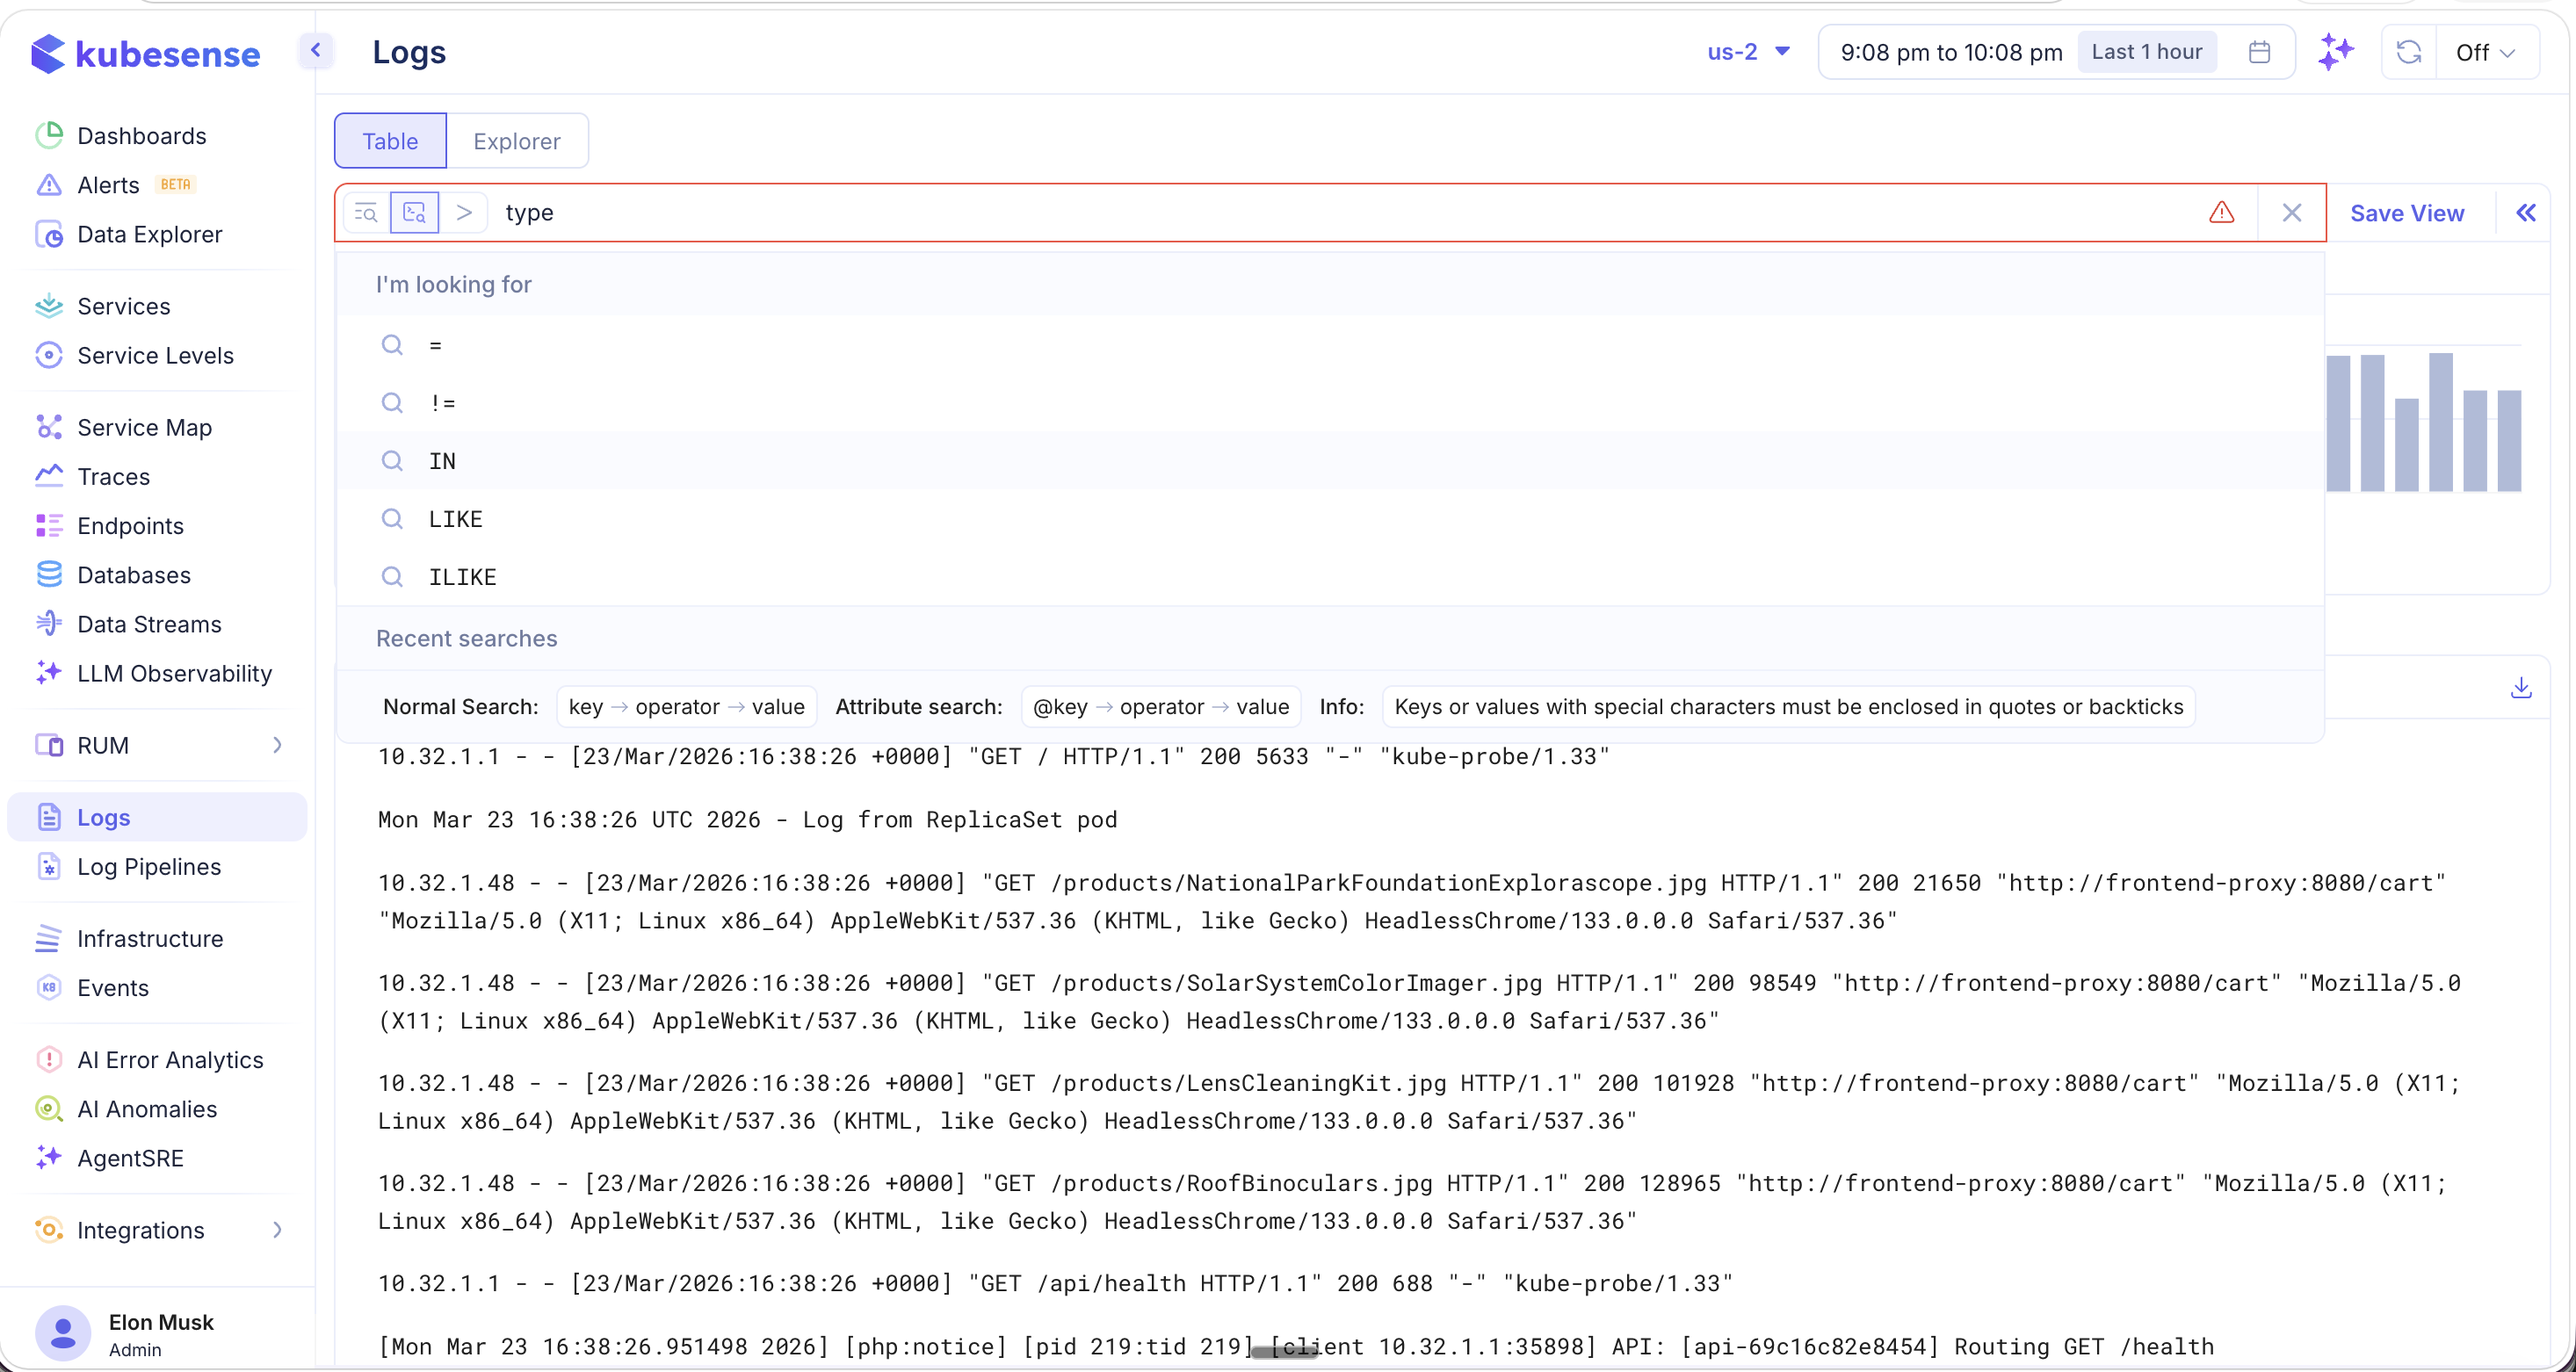The image size is (2576, 1372).
Task: Click the Save View button
Action: pos(2407,212)
